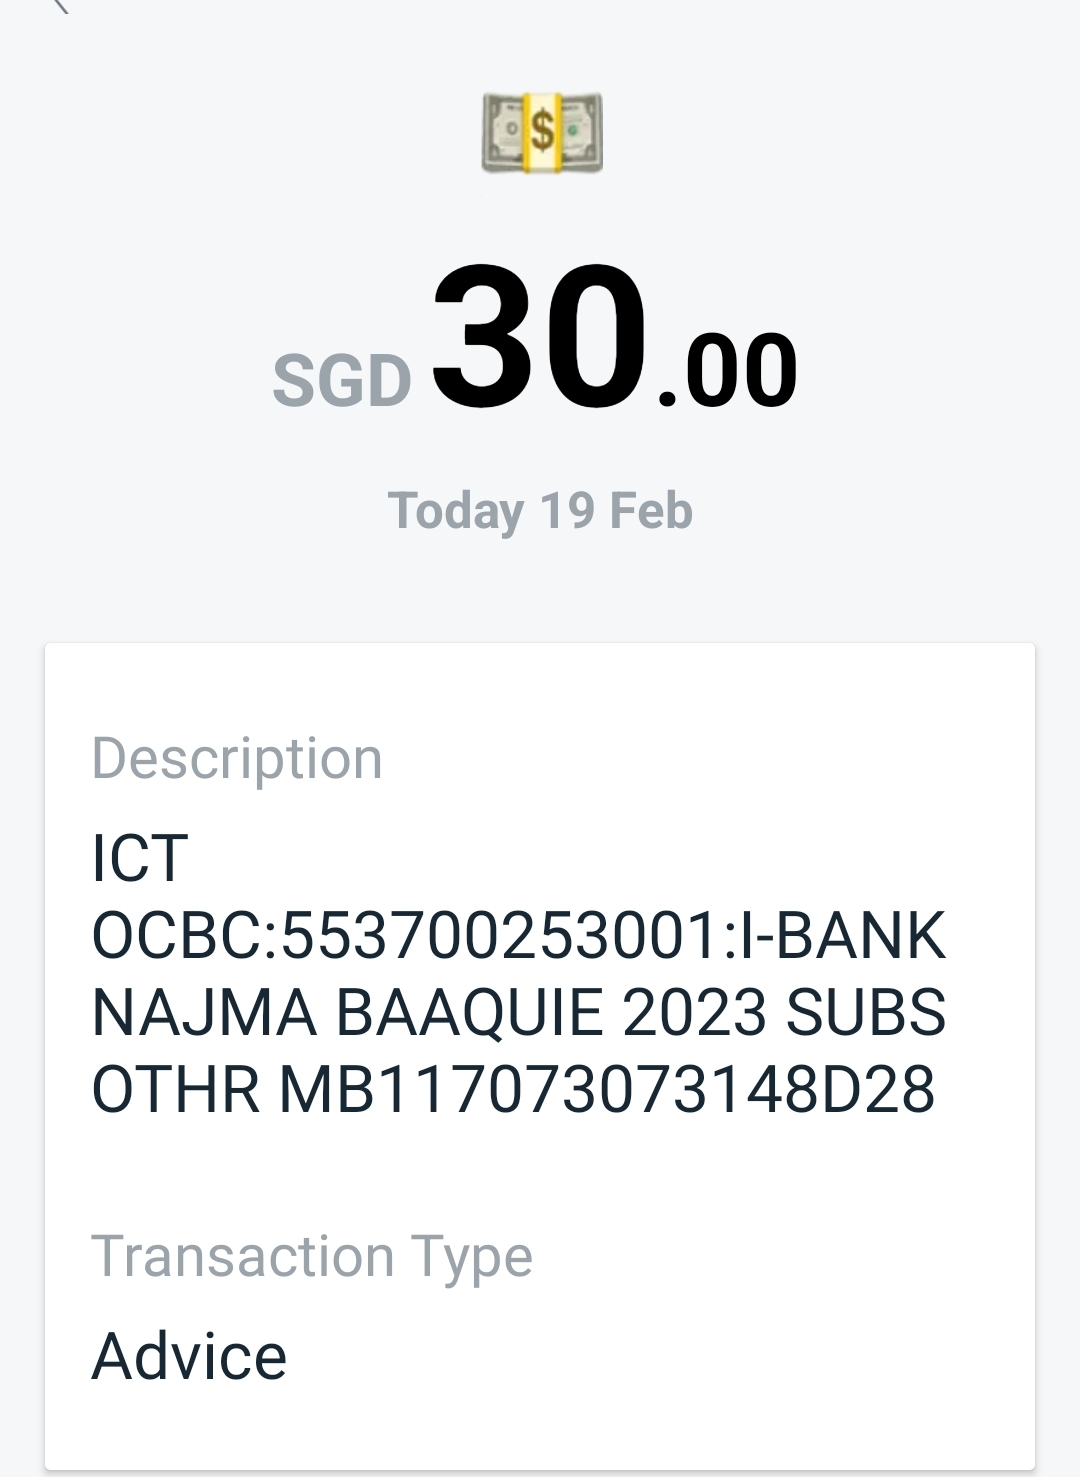Tap blank area between Description and Type
The width and height of the screenshot is (1080, 1477).
tap(540, 1172)
